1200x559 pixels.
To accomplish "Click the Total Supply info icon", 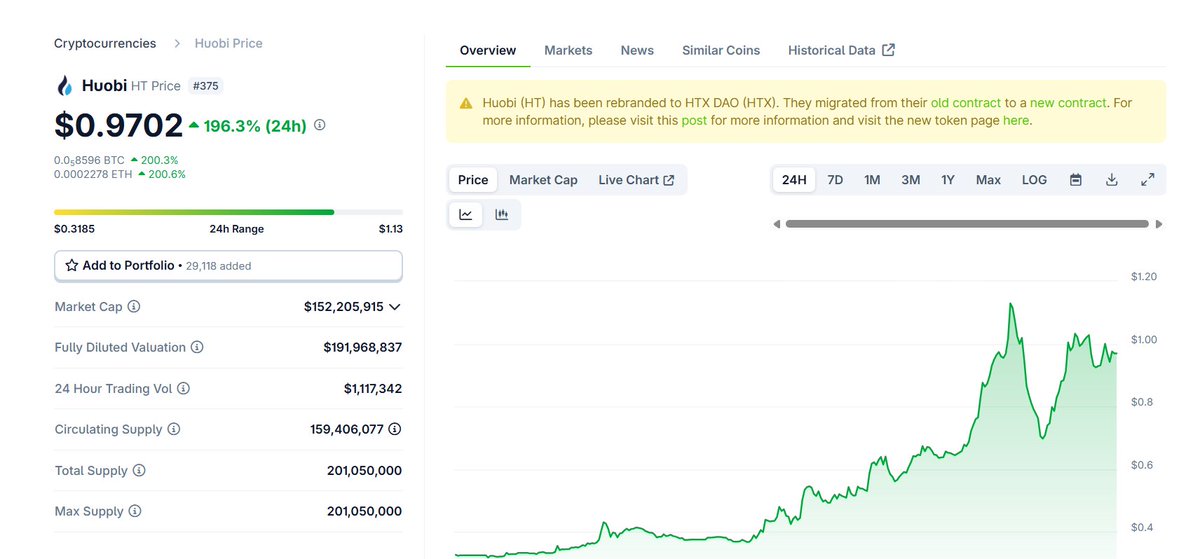I will [x=139, y=470].
